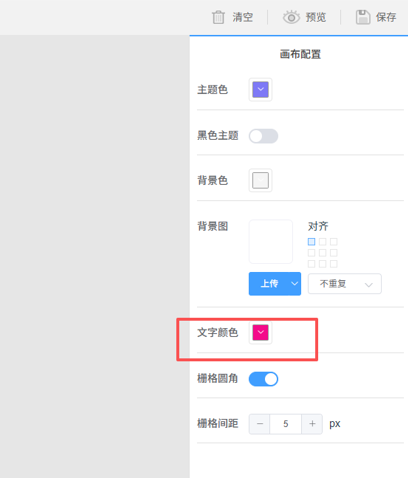Open the 主题色 purple color picker
Image resolution: width=408 pixels, height=478 pixels.
click(260, 89)
